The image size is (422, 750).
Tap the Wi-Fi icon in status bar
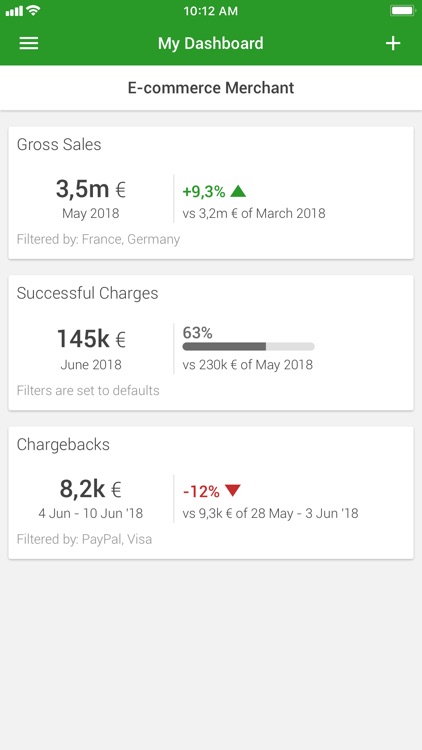tap(33, 11)
